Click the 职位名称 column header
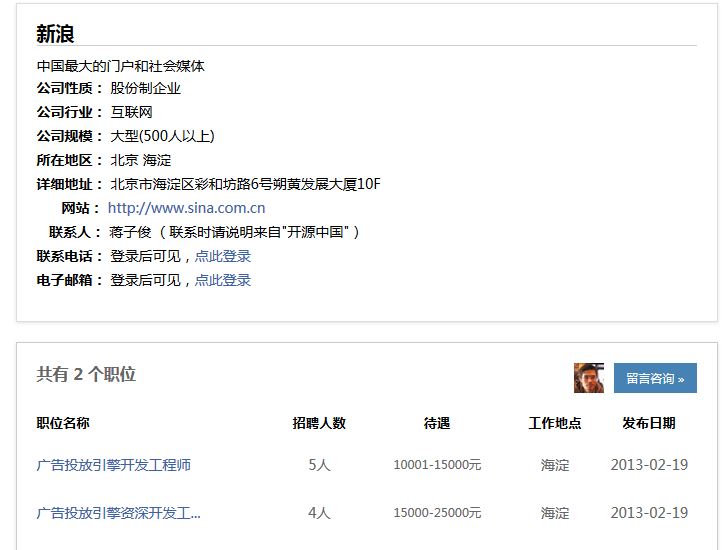Viewport: 725px width, 550px height. pos(63,423)
